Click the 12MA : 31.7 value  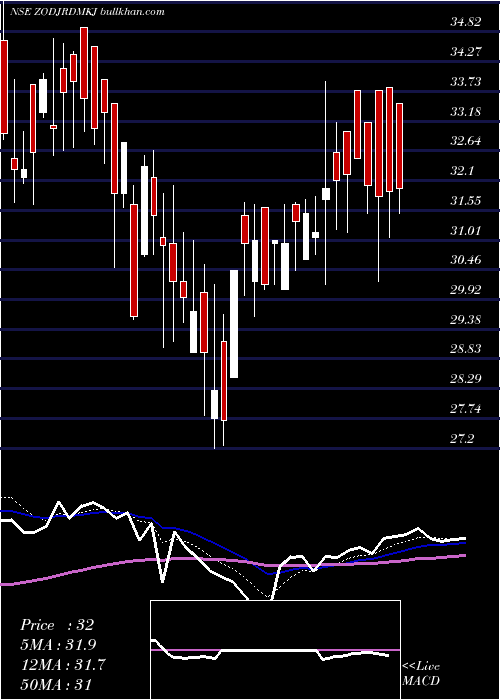[63, 665]
